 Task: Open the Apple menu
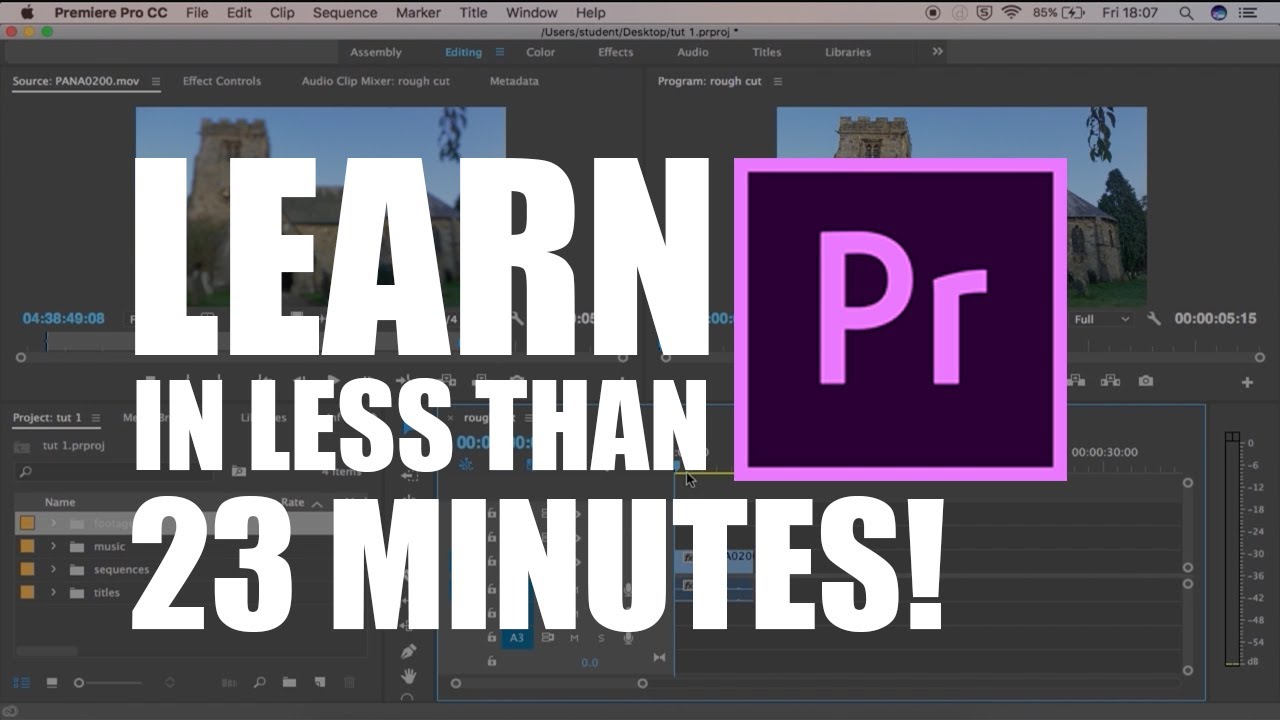[x=26, y=12]
